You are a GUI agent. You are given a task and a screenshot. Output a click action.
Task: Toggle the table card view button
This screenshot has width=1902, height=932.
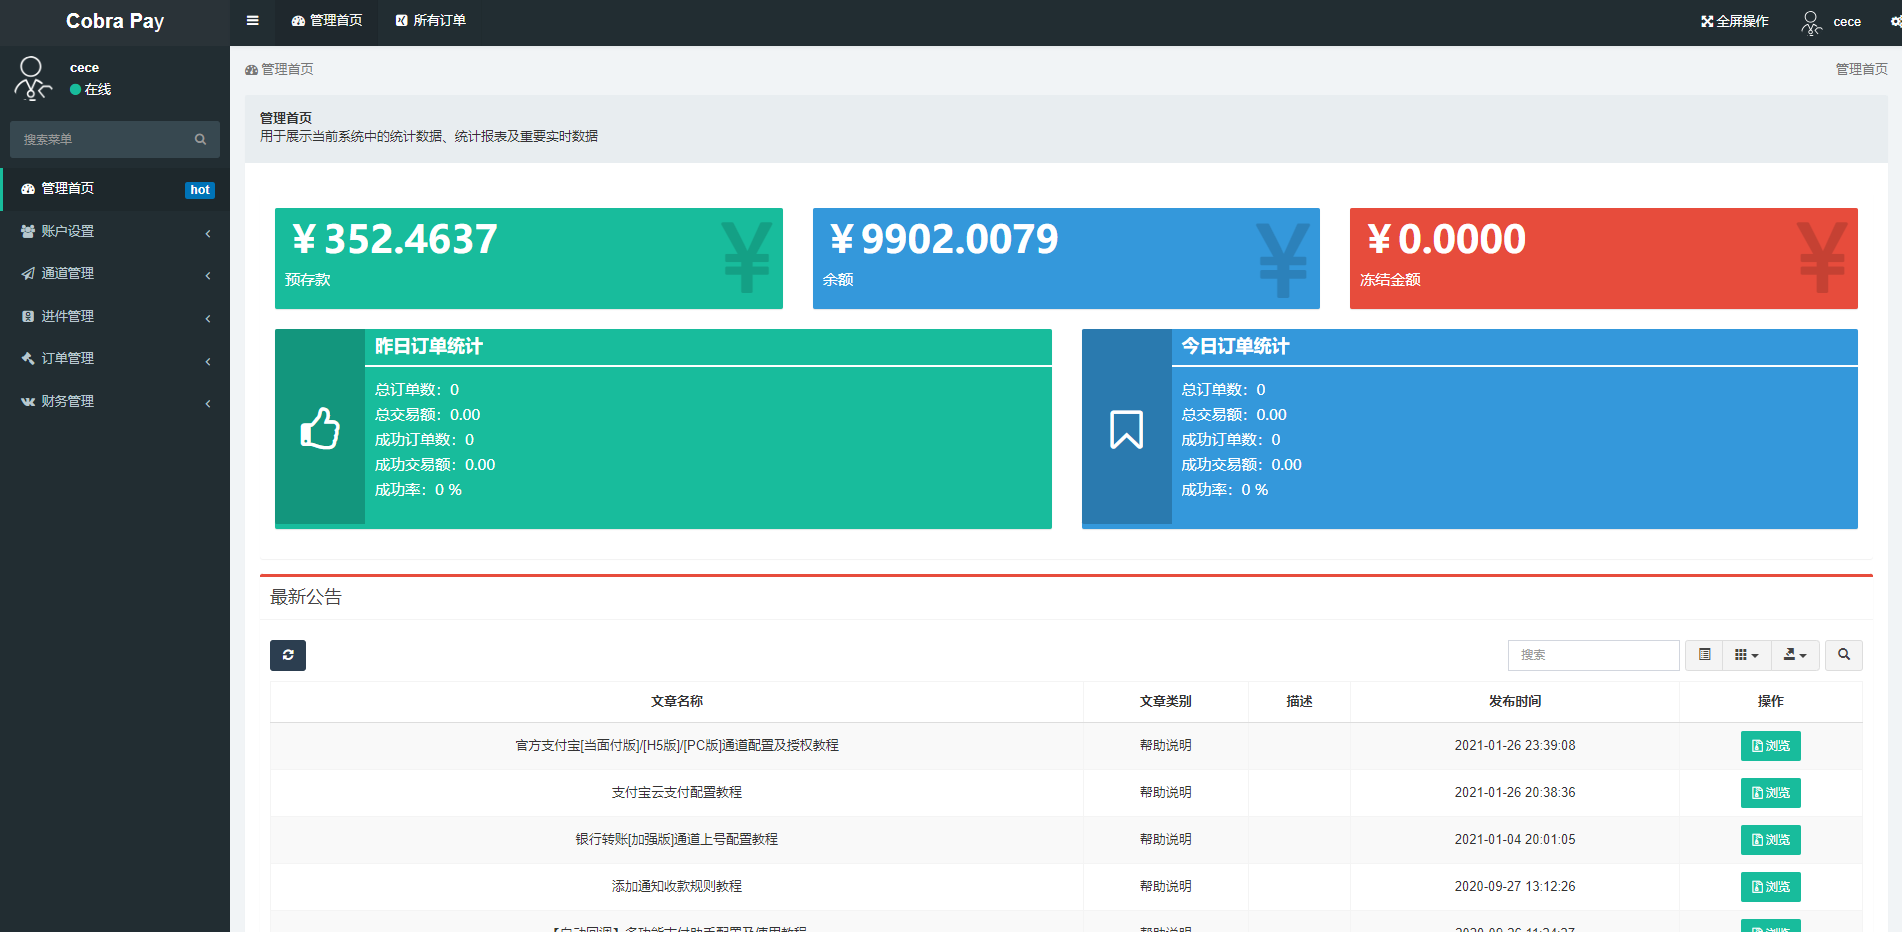pos(1704,655)
